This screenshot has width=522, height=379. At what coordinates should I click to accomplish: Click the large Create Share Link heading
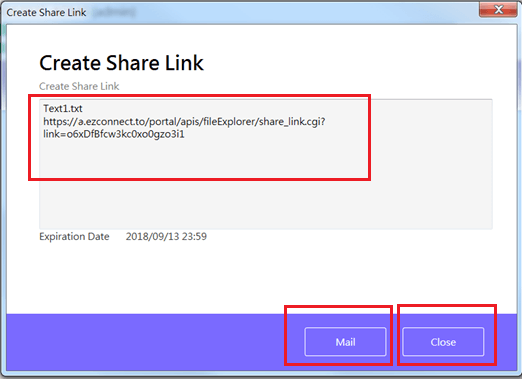point(121,63)
